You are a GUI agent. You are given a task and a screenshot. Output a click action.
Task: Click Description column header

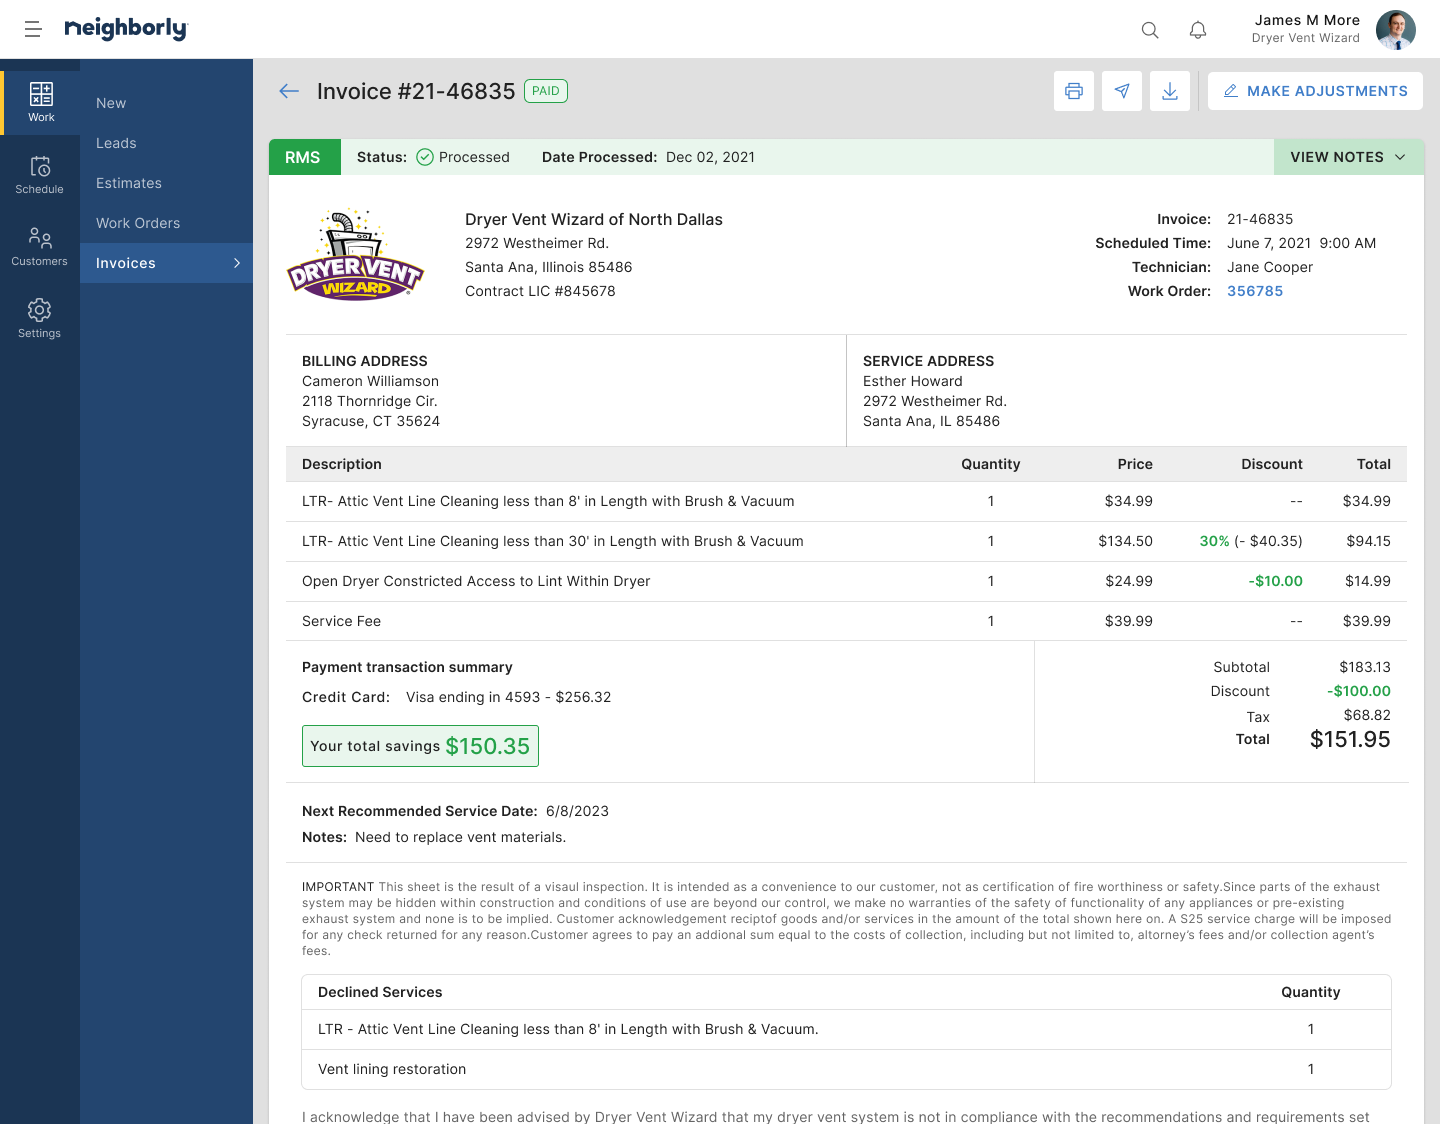(x=342, y=464)
